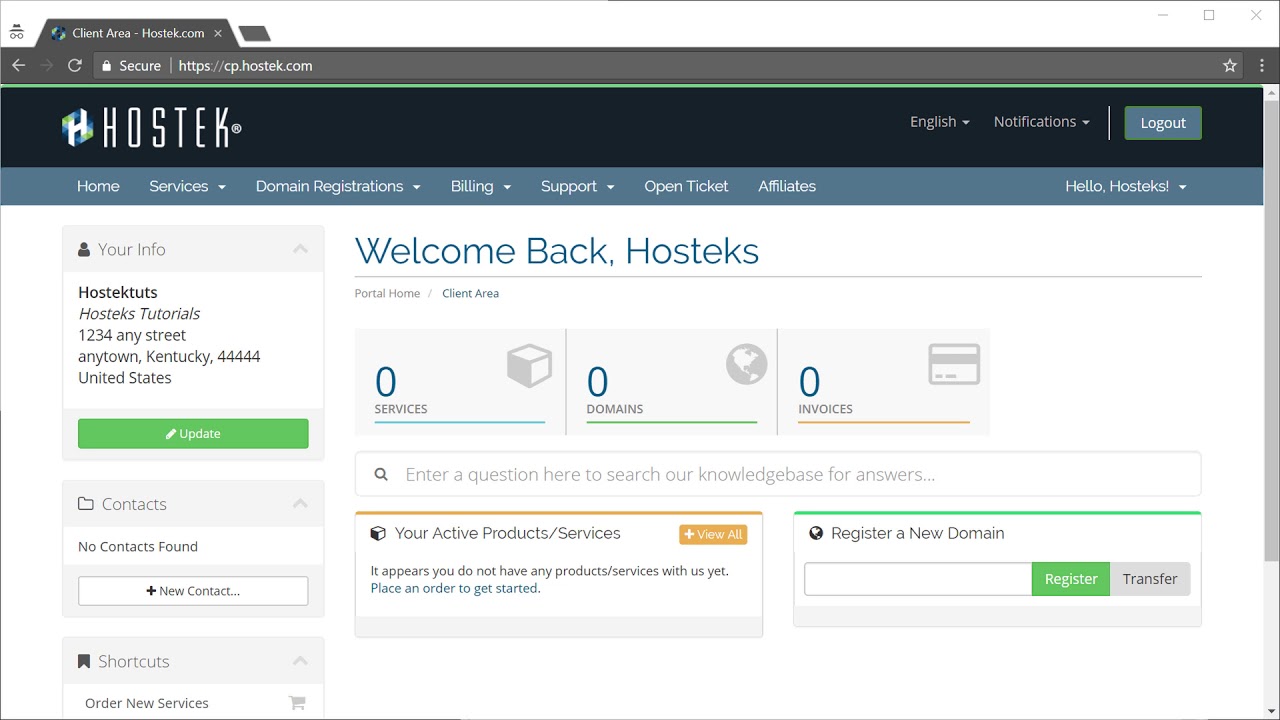1280x720 pixels.
Task: Open the Notifications dropdown
Action: tap(1042, 122)
